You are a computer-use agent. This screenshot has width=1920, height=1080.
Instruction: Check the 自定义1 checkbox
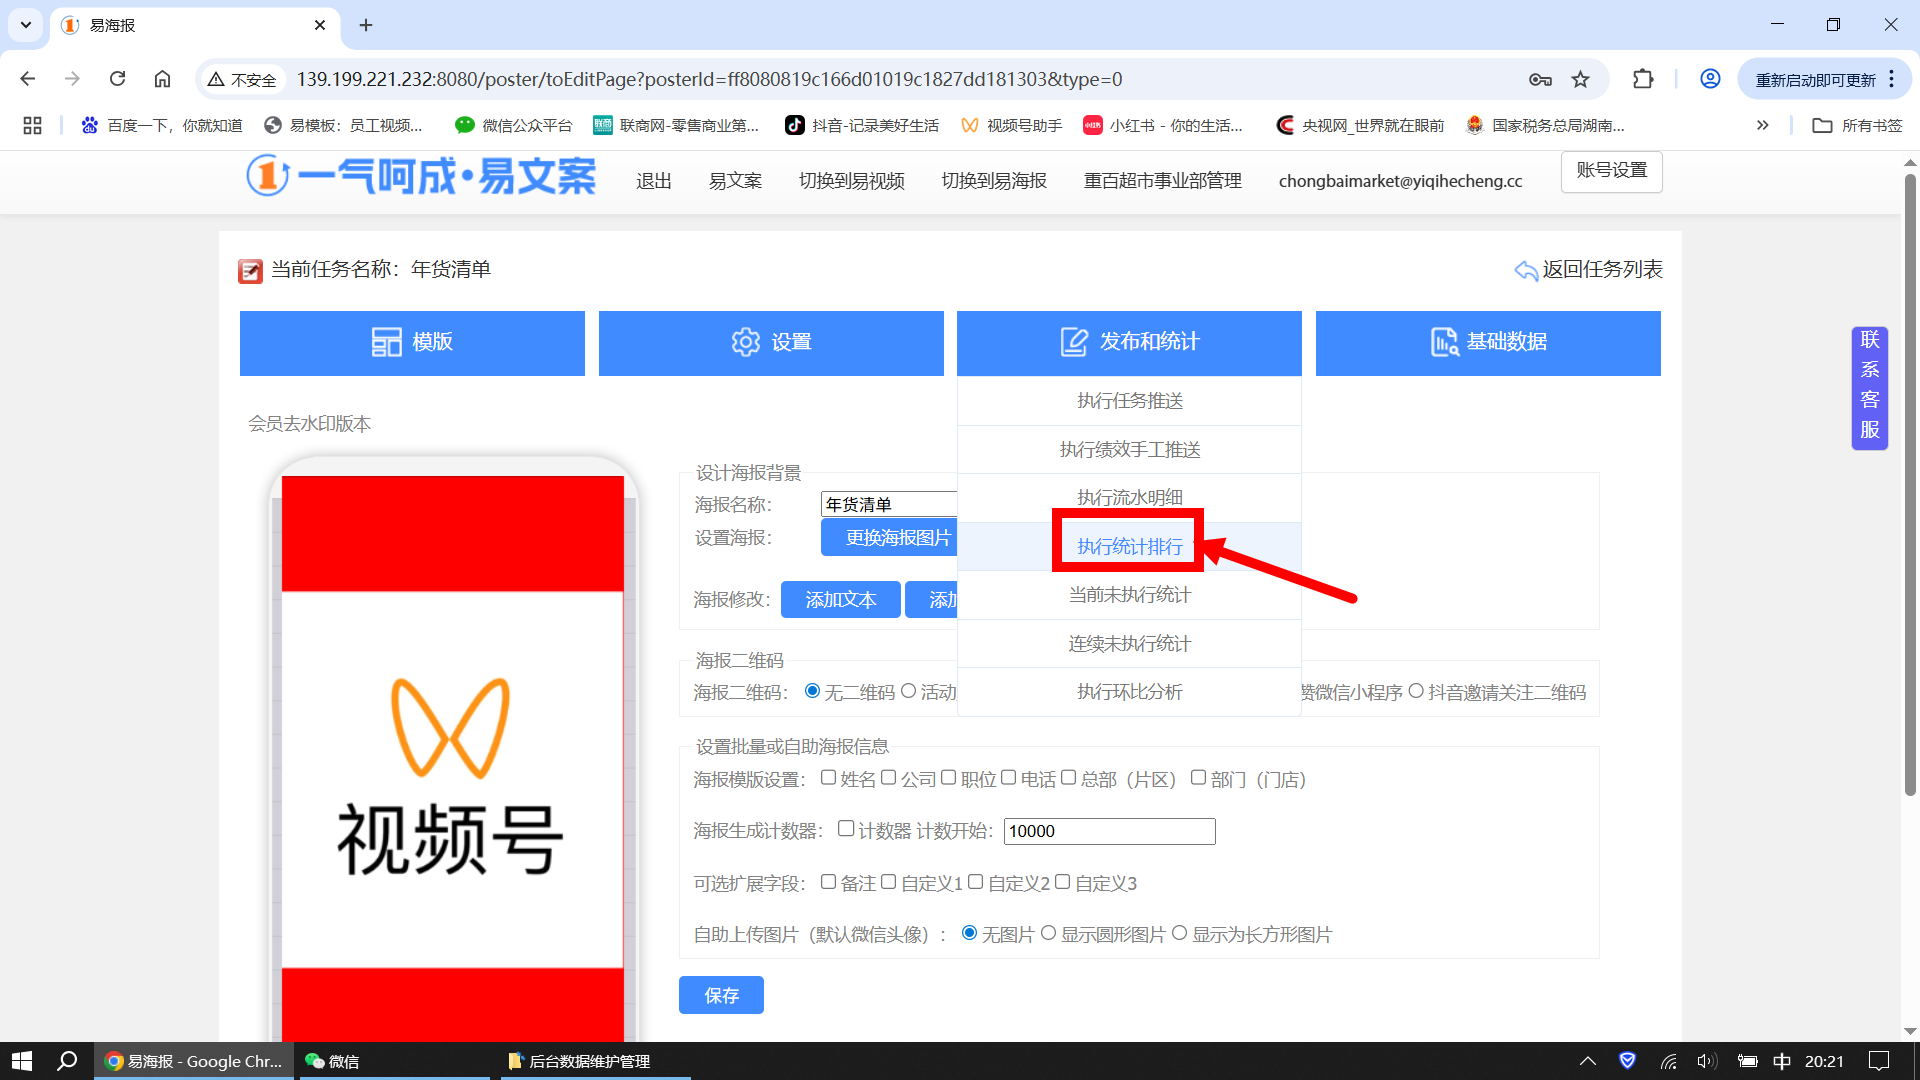coord(888,882)
